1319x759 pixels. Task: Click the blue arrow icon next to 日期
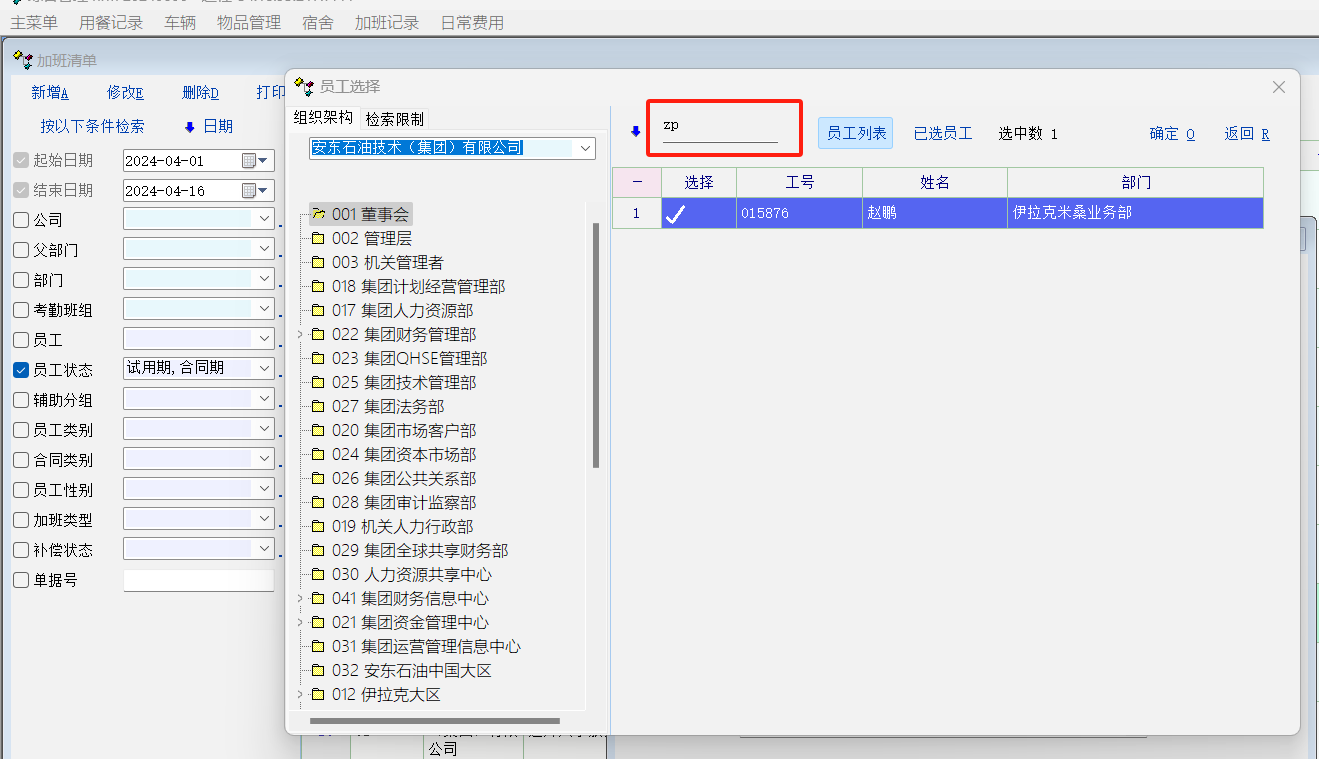190,127
